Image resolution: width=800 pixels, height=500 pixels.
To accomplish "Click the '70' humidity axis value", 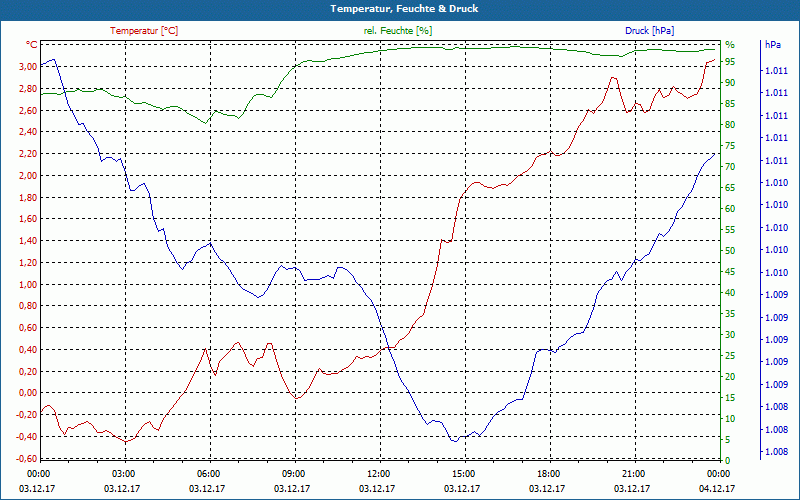I will point(730,167).
